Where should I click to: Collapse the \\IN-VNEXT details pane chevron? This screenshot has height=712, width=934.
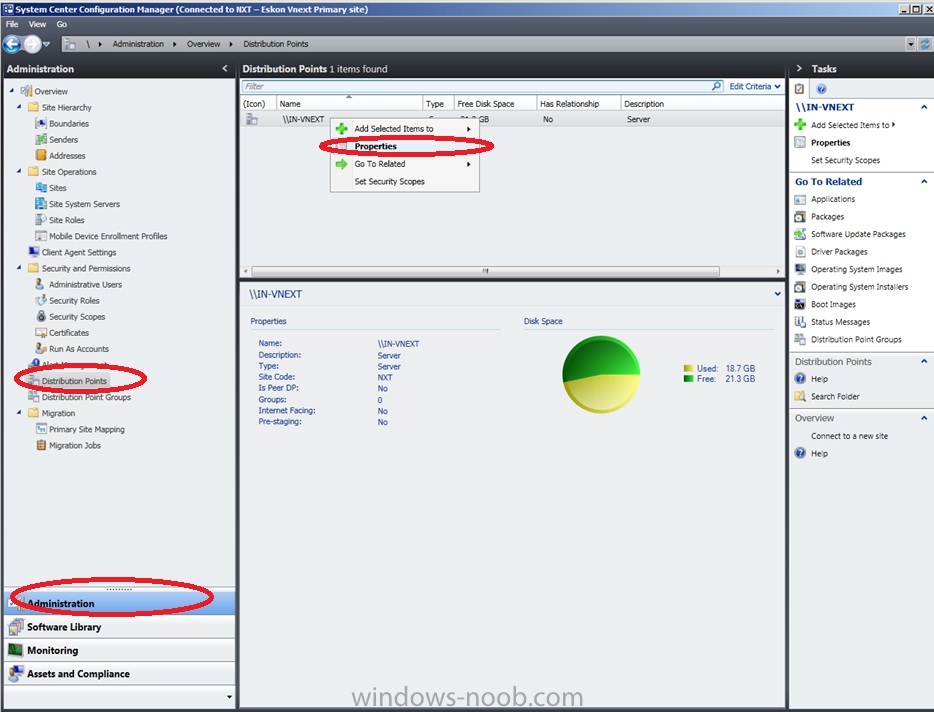(x=777, y=294)
